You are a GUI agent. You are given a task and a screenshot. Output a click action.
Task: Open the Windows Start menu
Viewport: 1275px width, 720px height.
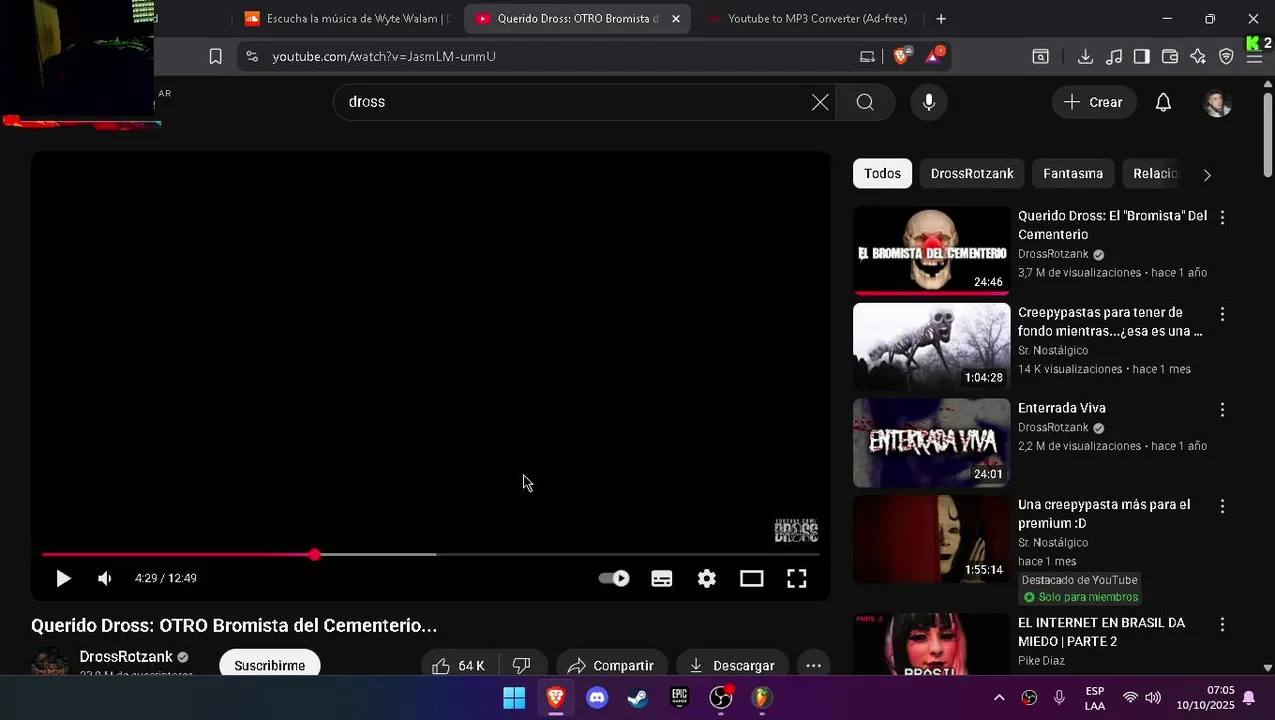click(514, 697)
